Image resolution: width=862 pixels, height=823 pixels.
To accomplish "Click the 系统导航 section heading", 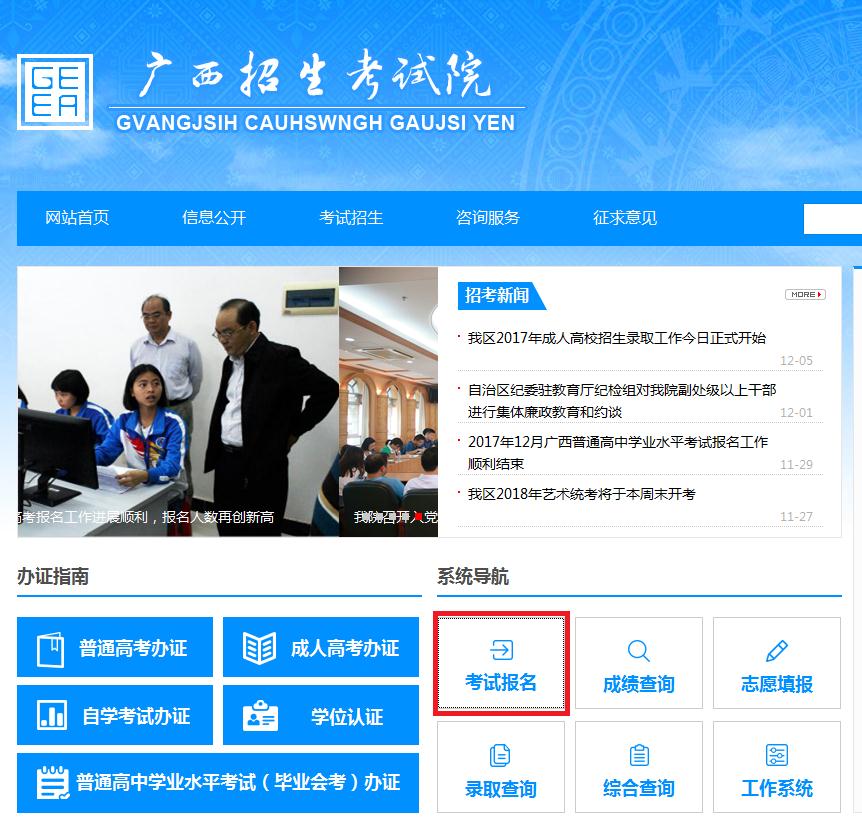I will tap(473, 577).
